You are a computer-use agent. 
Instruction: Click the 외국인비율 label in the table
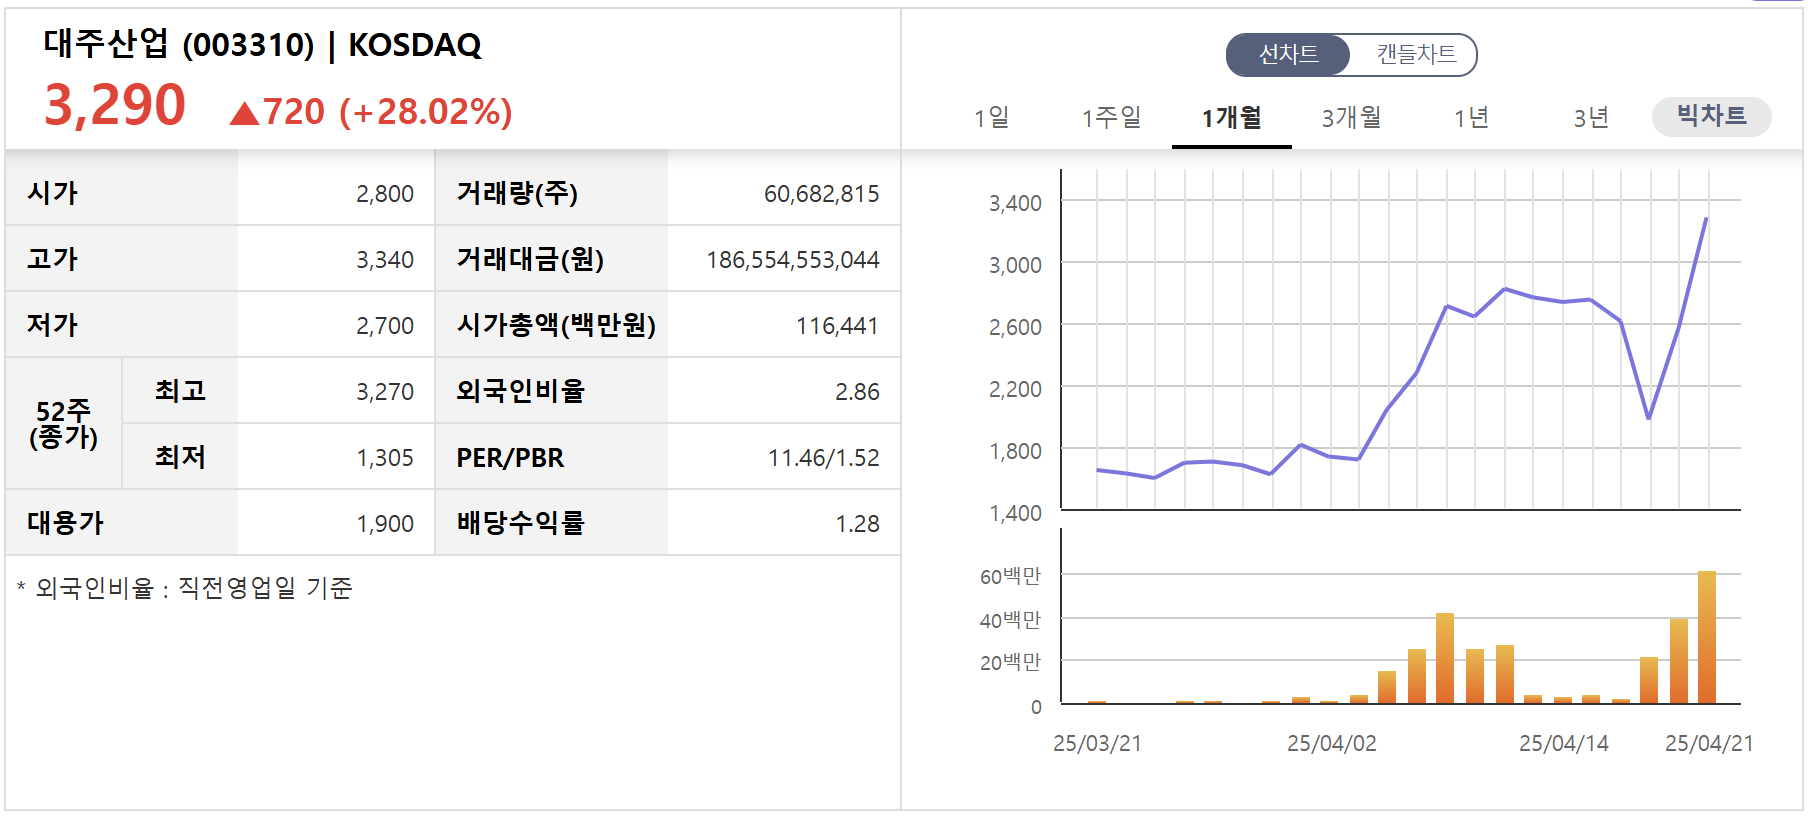(x=520, y=391)
